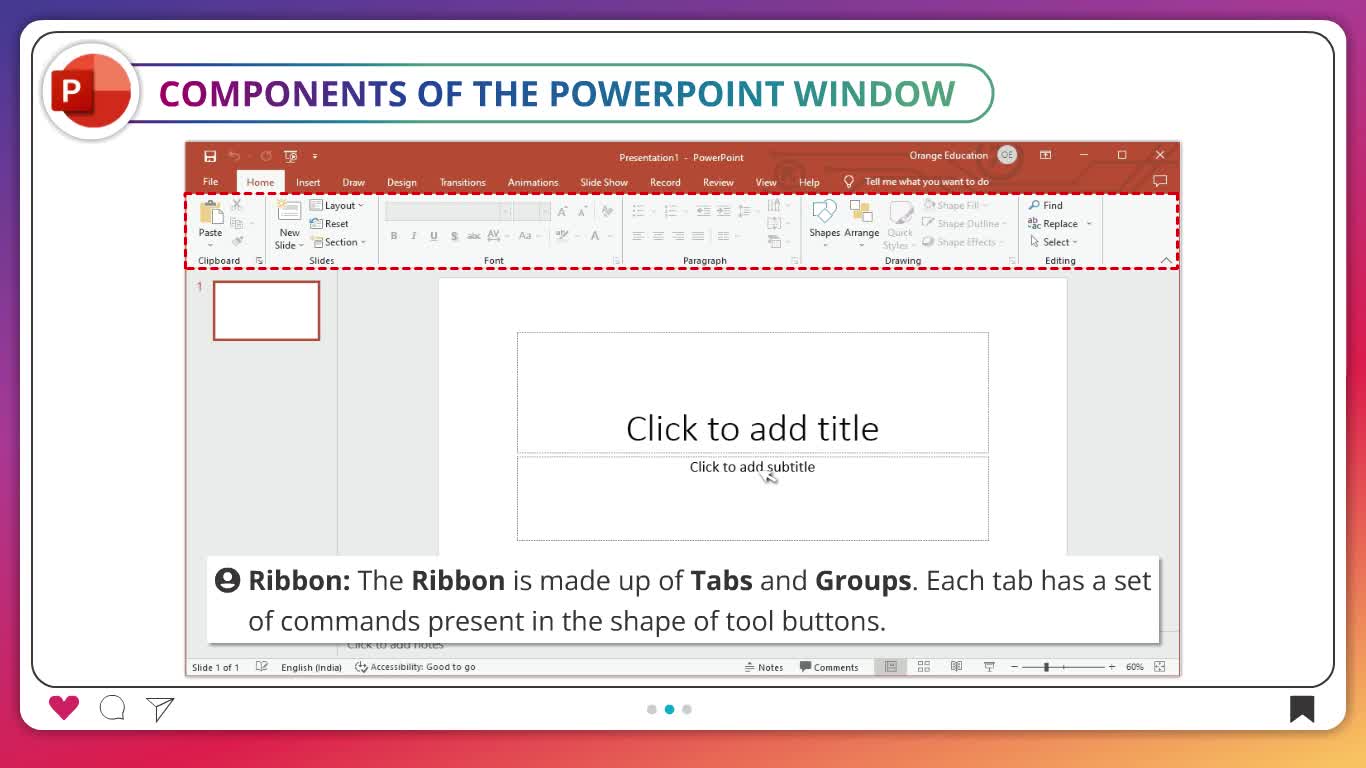Image resolution: width=1366 pixels, height=768 pixels.
Task: Toggle Bold formatting
Action: 393,236
